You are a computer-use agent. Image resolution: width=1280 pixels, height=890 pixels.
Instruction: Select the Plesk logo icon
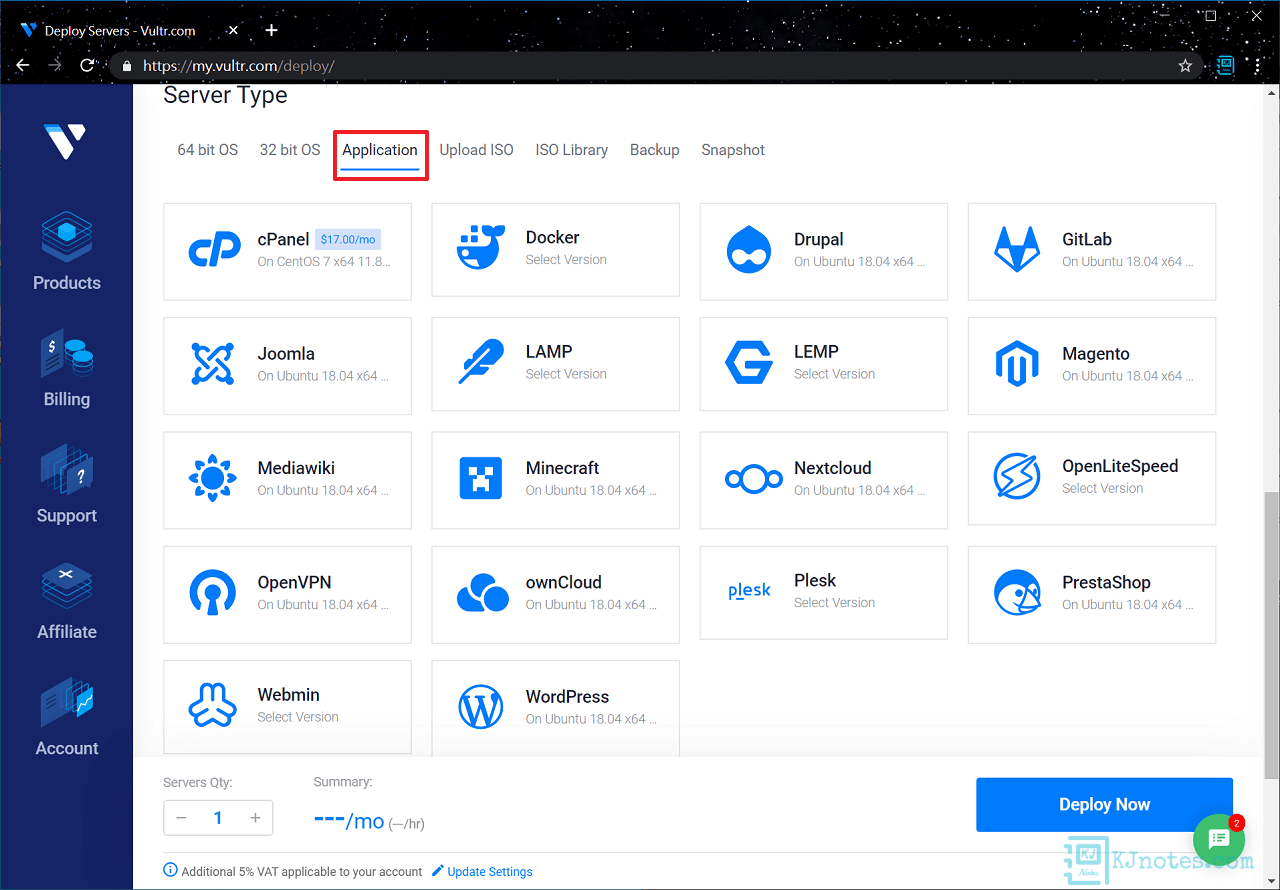tap(749, 591)
